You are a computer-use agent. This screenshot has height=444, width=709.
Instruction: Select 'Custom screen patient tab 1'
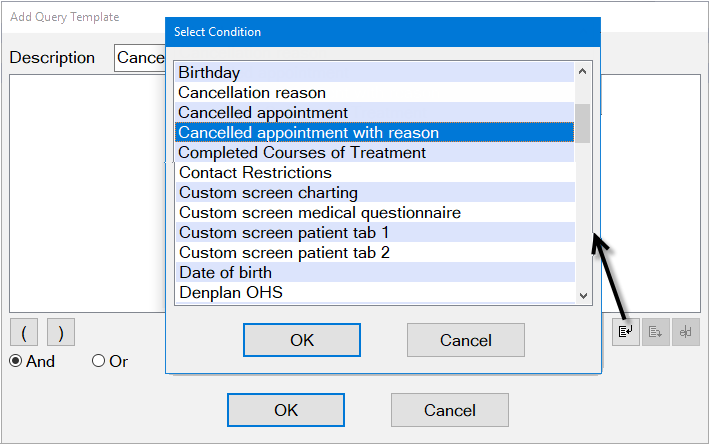pyautogui.click(x=374, y=232)
